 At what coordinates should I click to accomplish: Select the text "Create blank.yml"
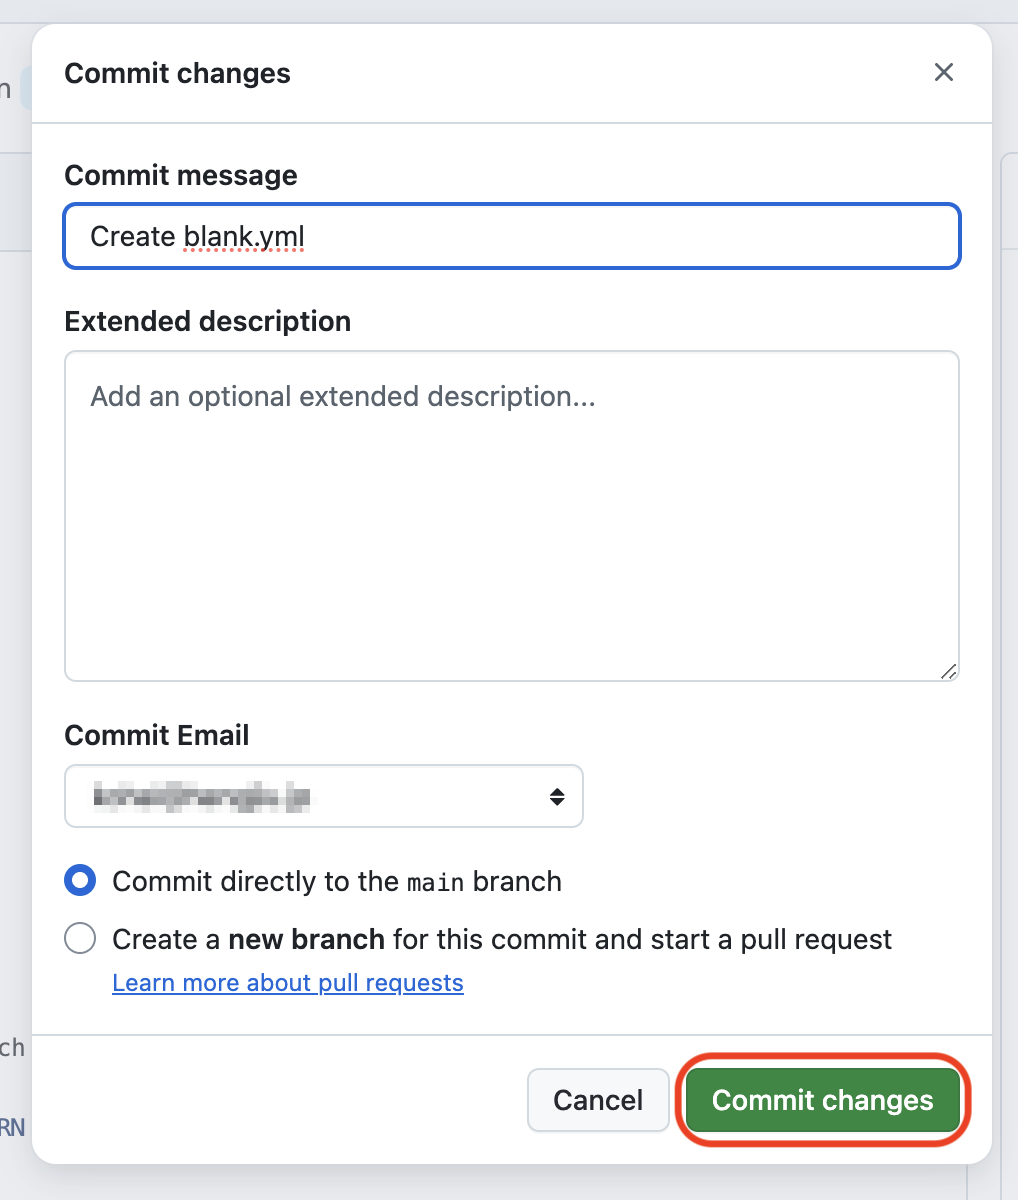point(197,236)
